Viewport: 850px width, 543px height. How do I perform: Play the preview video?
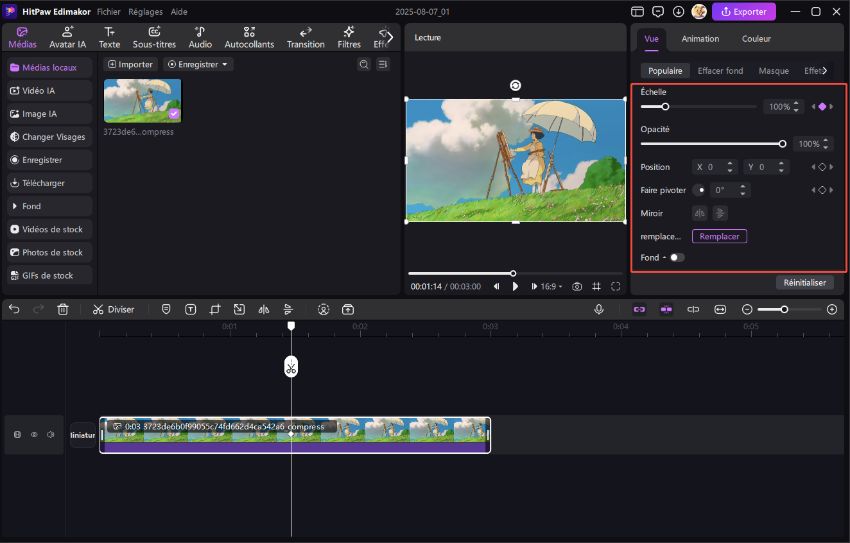(515, 286)
